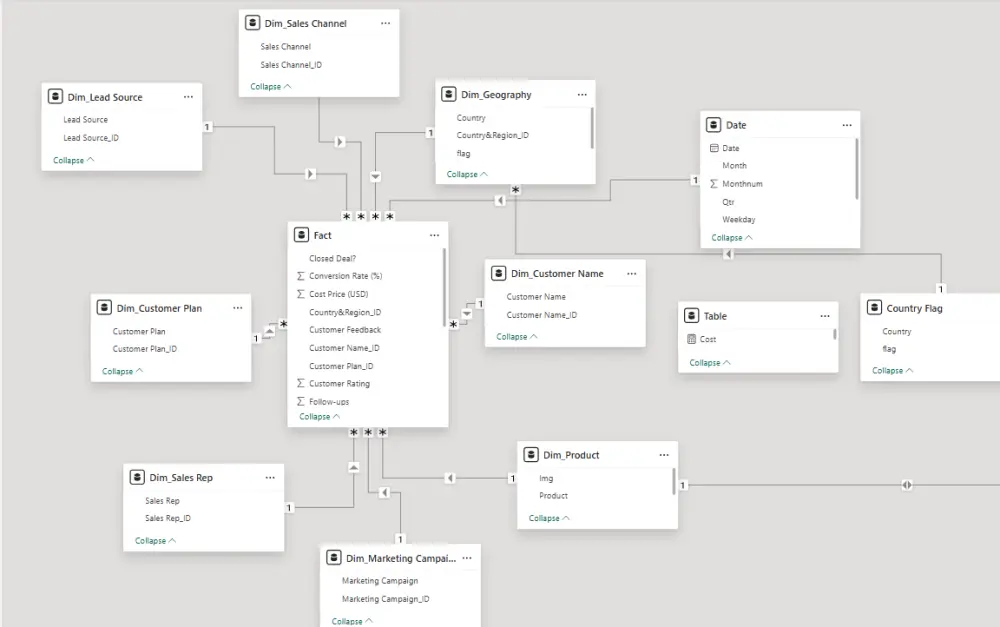Viewport: 1000px width, 627px height.
Task: Open the Fact table options menu
Action: point(434,235)
